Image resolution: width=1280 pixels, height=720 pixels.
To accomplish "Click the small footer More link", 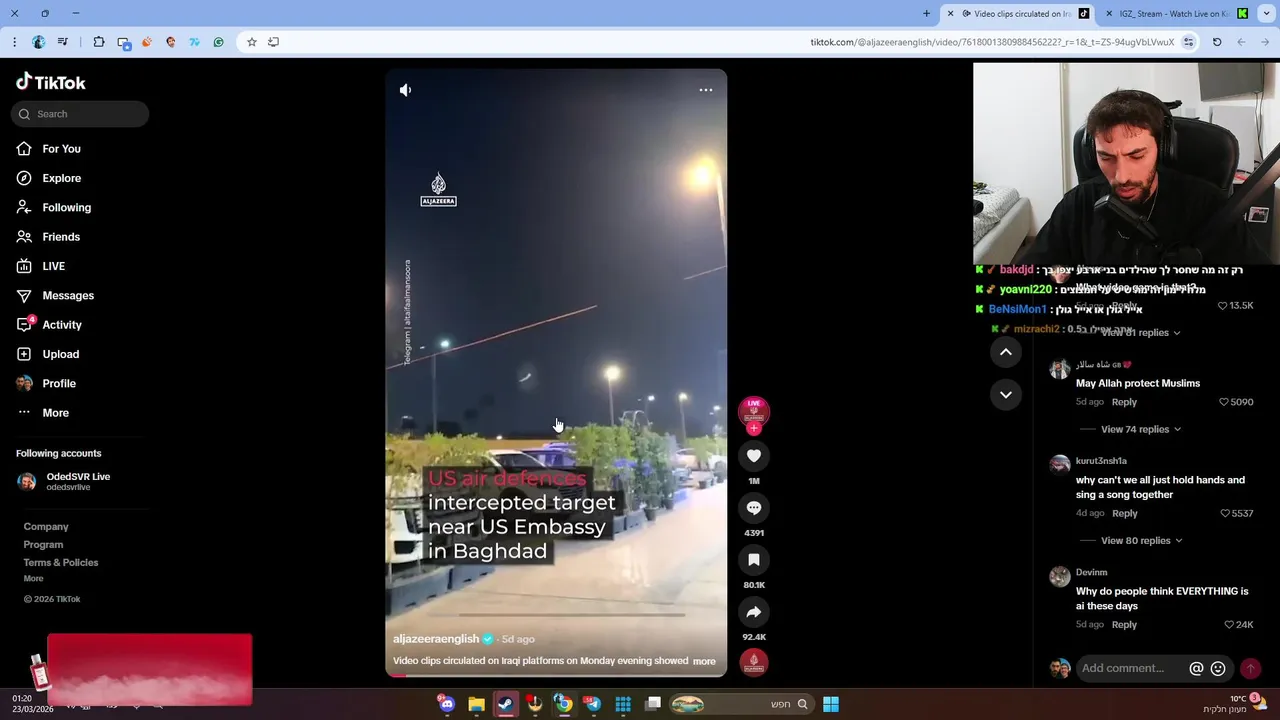I will click(x=33, y=578).
